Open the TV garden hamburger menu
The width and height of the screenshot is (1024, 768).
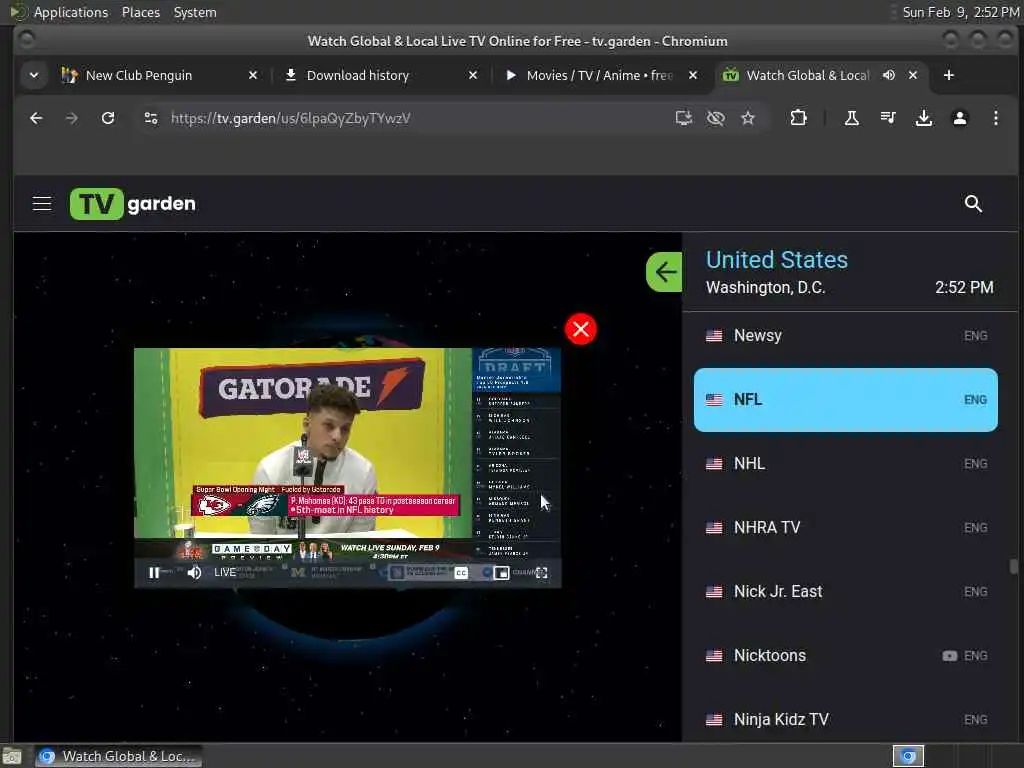click(x=42, y=204)
